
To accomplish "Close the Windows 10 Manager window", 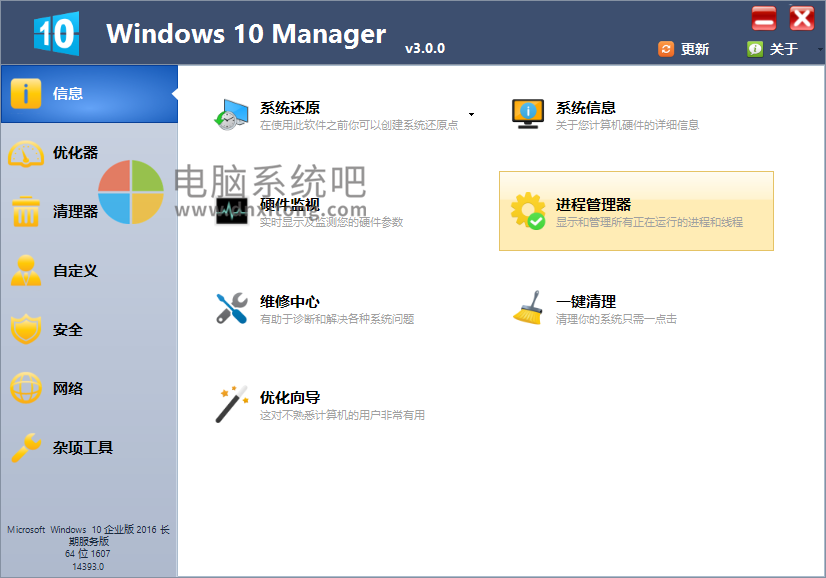I will pyautogui.click(x=802, y=19).
